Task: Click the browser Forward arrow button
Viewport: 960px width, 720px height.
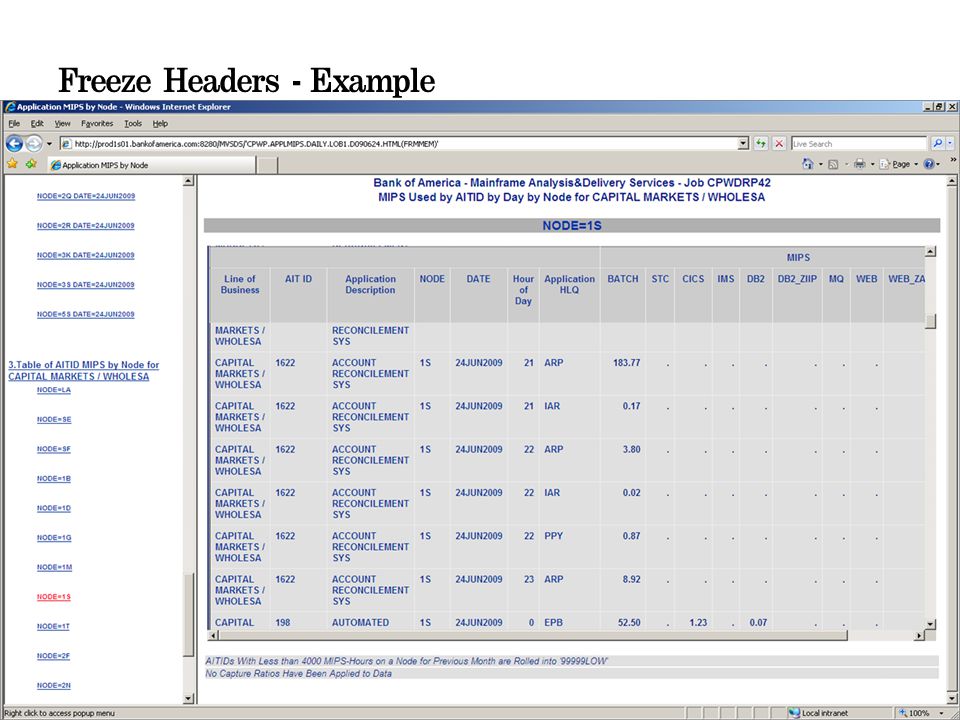Action: 34,144
